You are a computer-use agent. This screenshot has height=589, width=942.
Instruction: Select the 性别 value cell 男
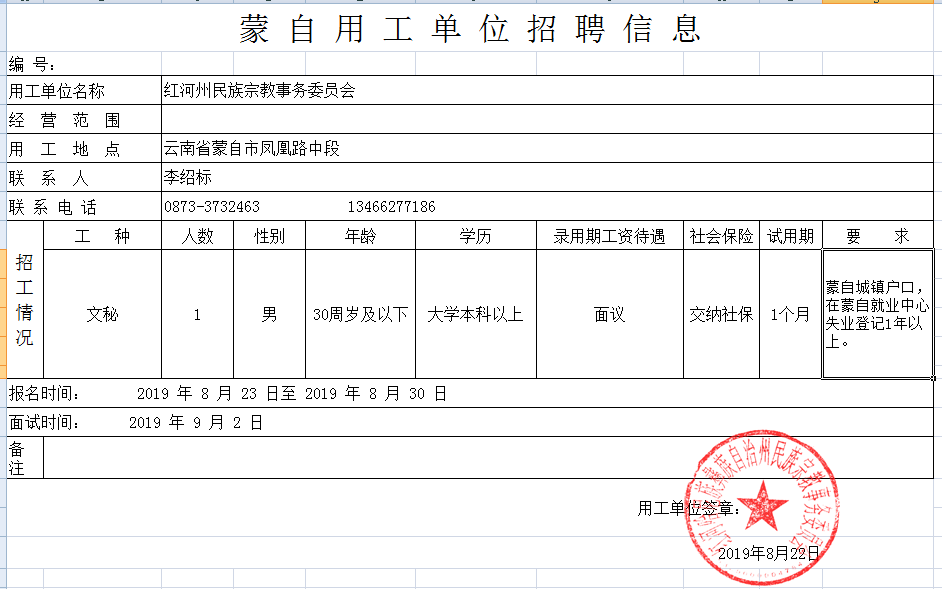pyautogui.click(x=269, y=314)
